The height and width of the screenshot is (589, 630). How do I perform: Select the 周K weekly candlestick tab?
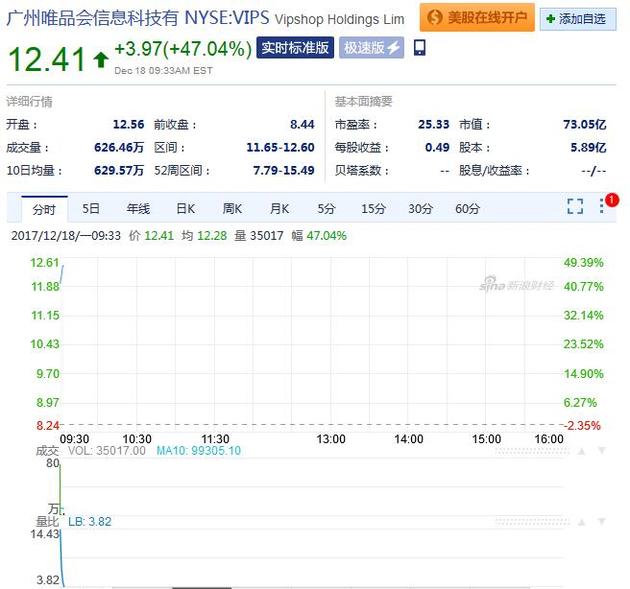click(x=232, y=209)
